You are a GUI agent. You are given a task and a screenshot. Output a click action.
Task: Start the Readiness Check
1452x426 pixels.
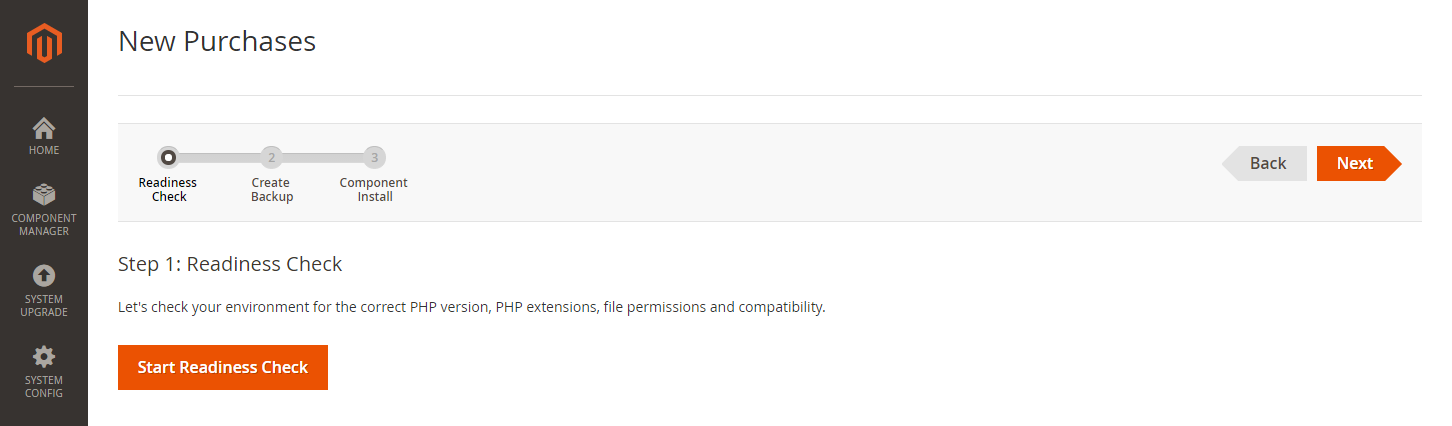click(x=223, y=367)
